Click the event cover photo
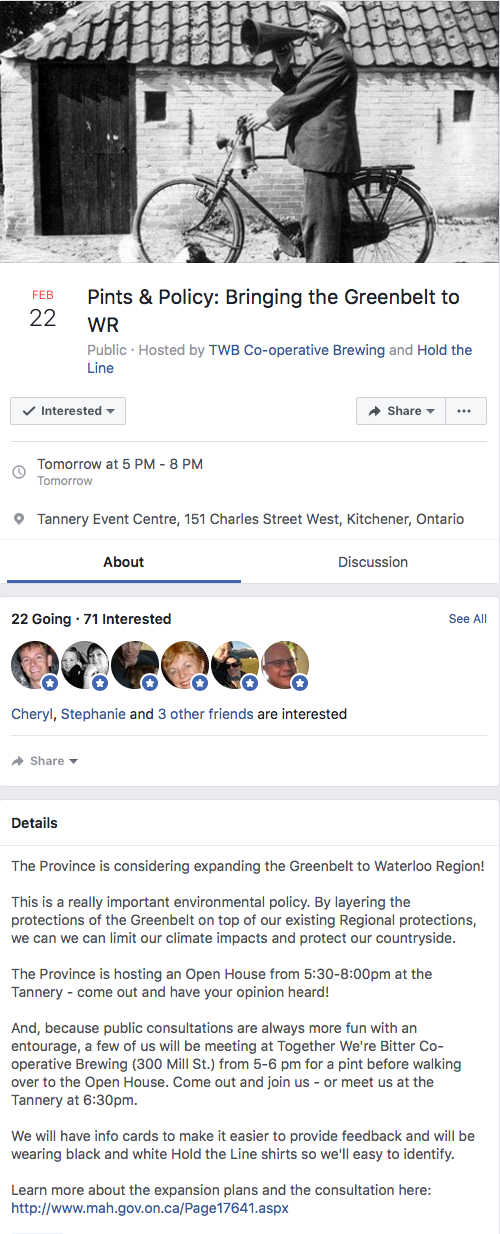 click(250, 131)
